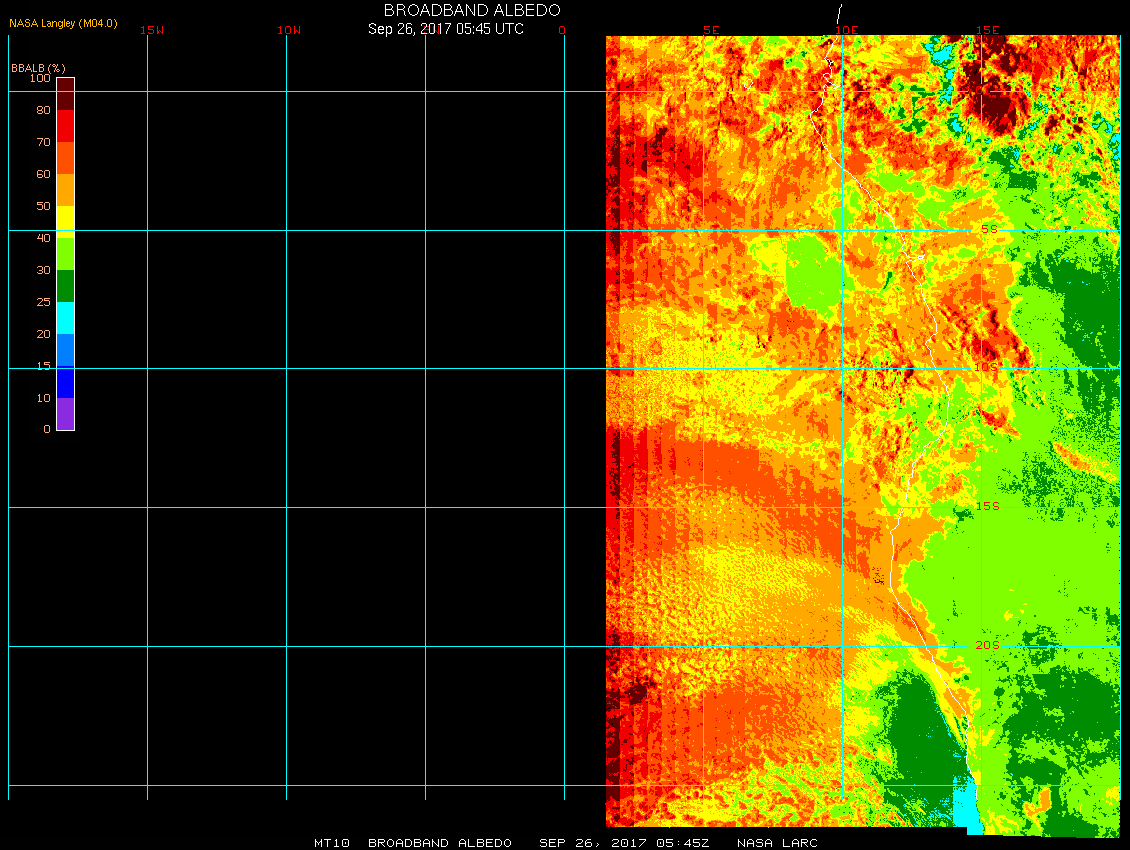Image resolution: width=1130 pixels, height=850 pixels.
Task: Click the dark green 25–30 legend swatch
Action: click(x=66, y=286)
